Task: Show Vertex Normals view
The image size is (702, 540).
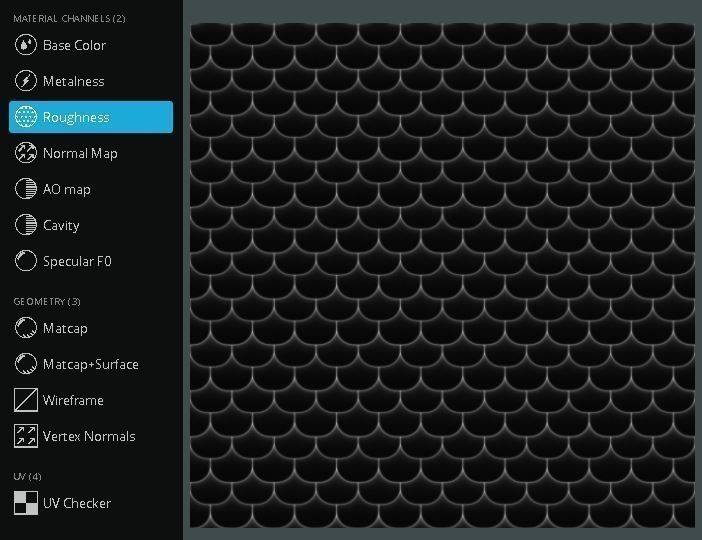Action: [x=89, y=436]
